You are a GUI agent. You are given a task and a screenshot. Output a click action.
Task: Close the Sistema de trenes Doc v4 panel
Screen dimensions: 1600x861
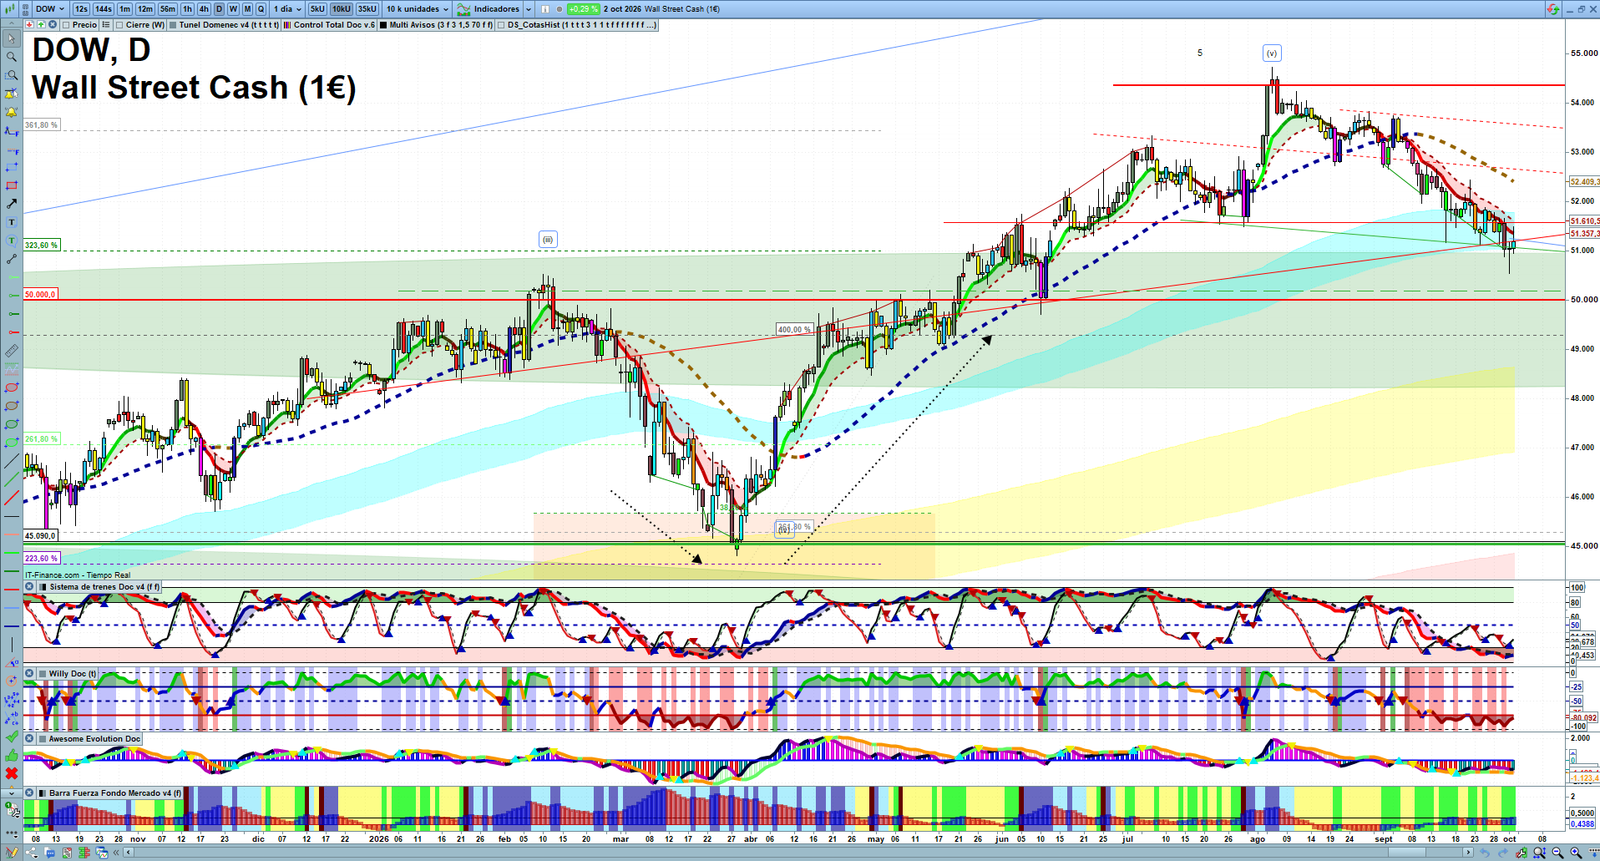click(29, 587)
